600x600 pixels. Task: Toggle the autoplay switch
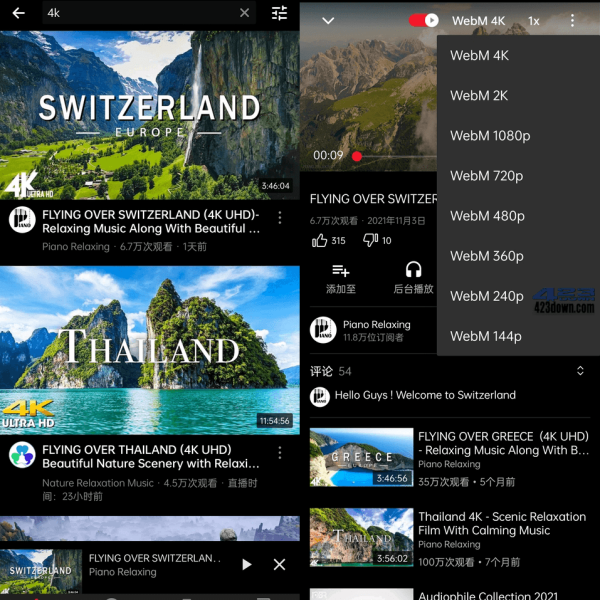(x=424, y=20)
